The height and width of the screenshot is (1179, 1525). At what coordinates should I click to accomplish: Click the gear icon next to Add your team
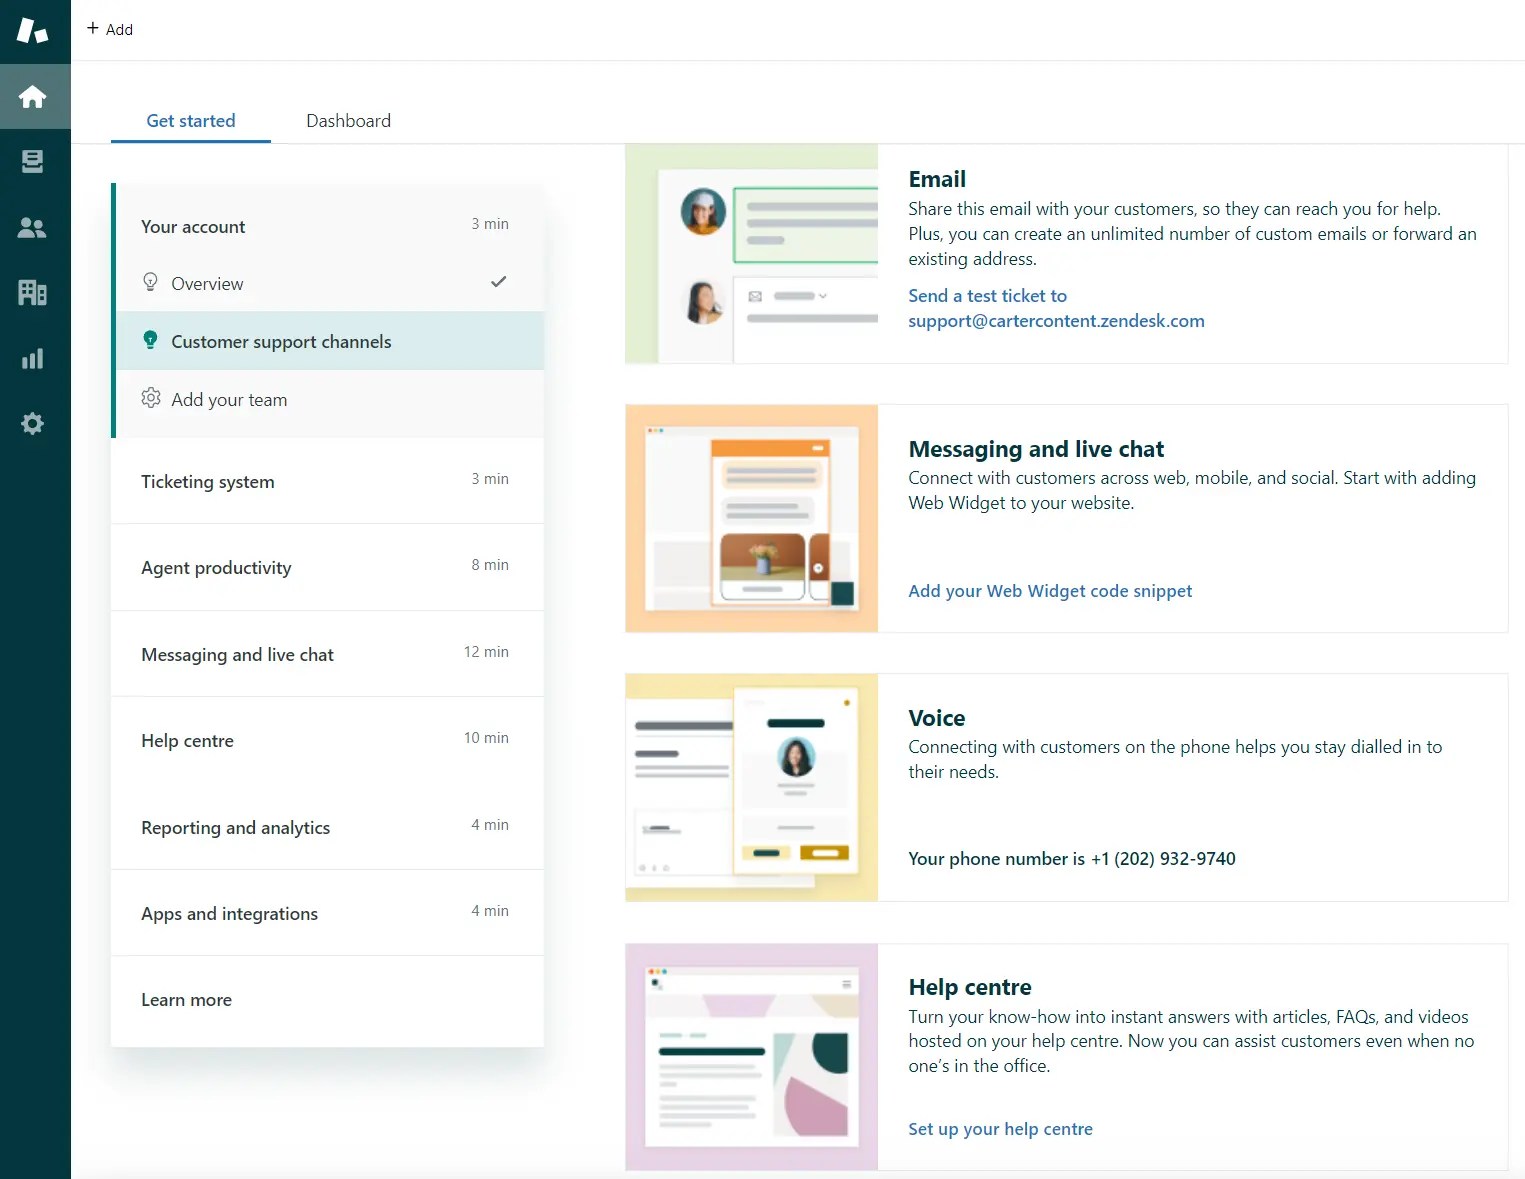coord(151,398)
